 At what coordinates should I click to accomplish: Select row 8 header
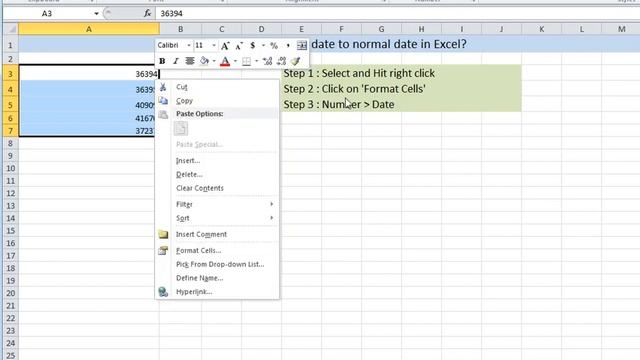(x=11, y=143)
